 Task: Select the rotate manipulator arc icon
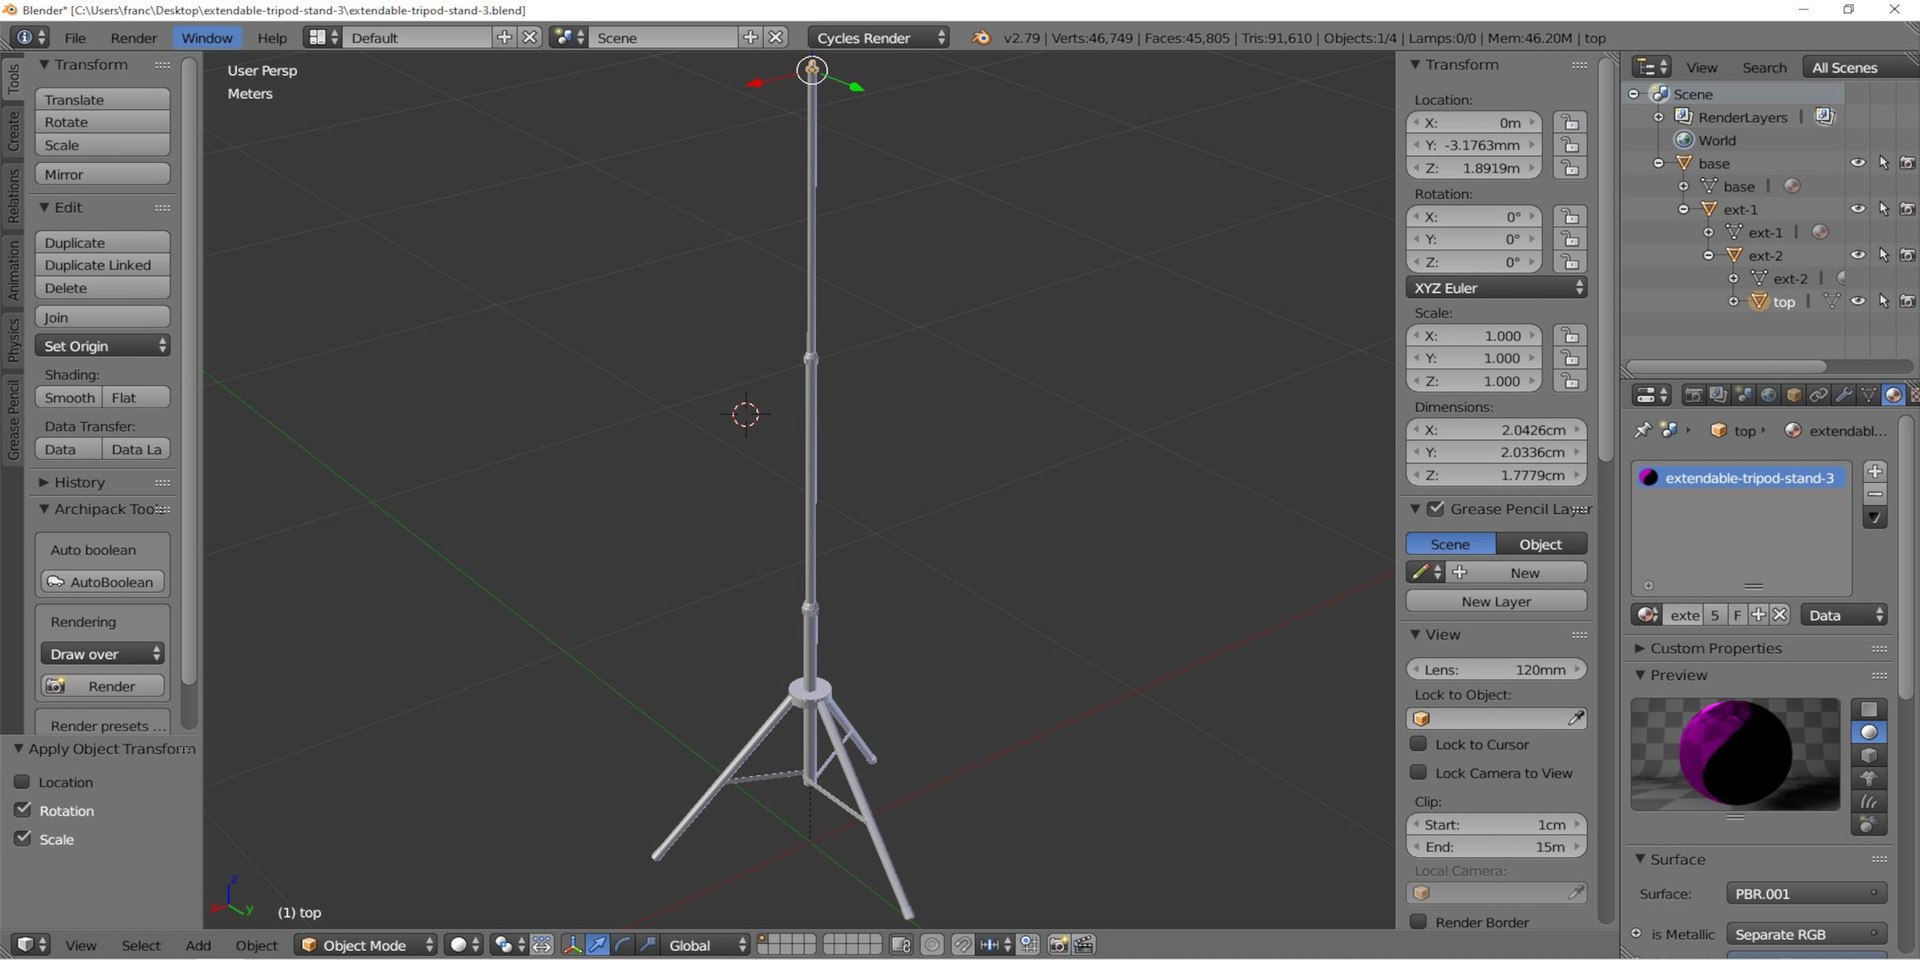tap(622, 945)
